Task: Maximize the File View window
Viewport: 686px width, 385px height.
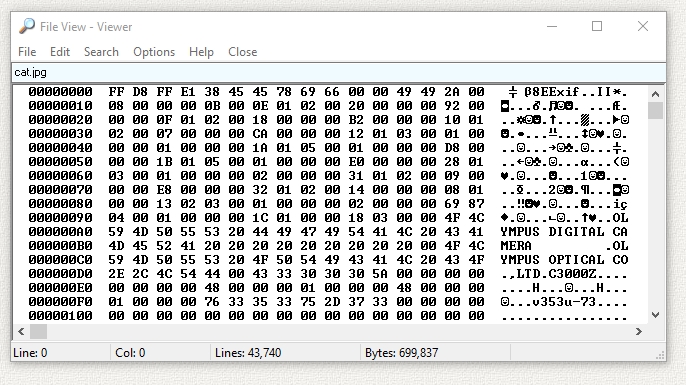Action: [597, 26]
